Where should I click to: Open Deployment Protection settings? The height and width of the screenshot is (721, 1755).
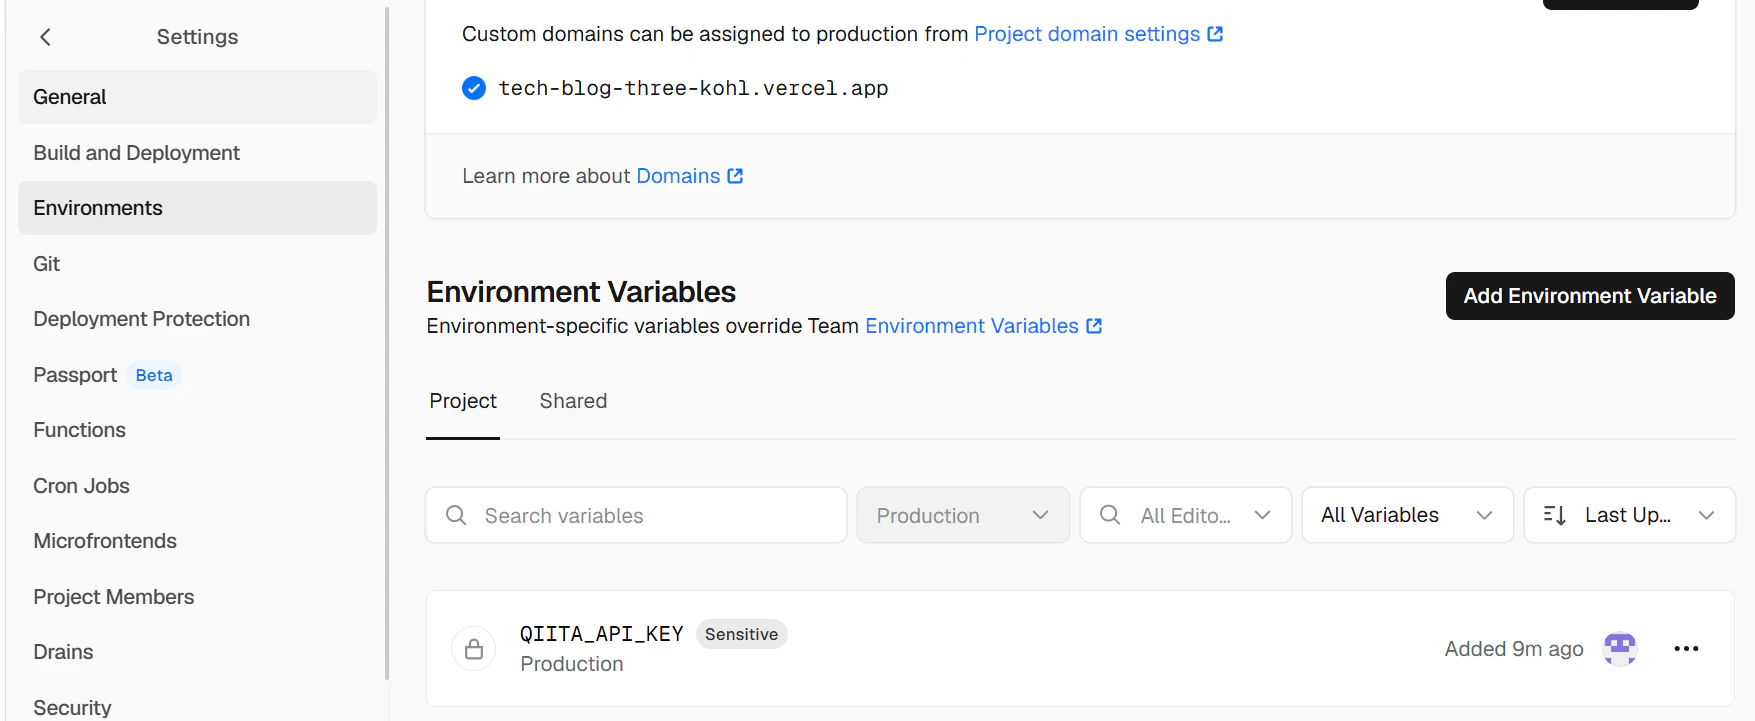[x=197, y=319]
